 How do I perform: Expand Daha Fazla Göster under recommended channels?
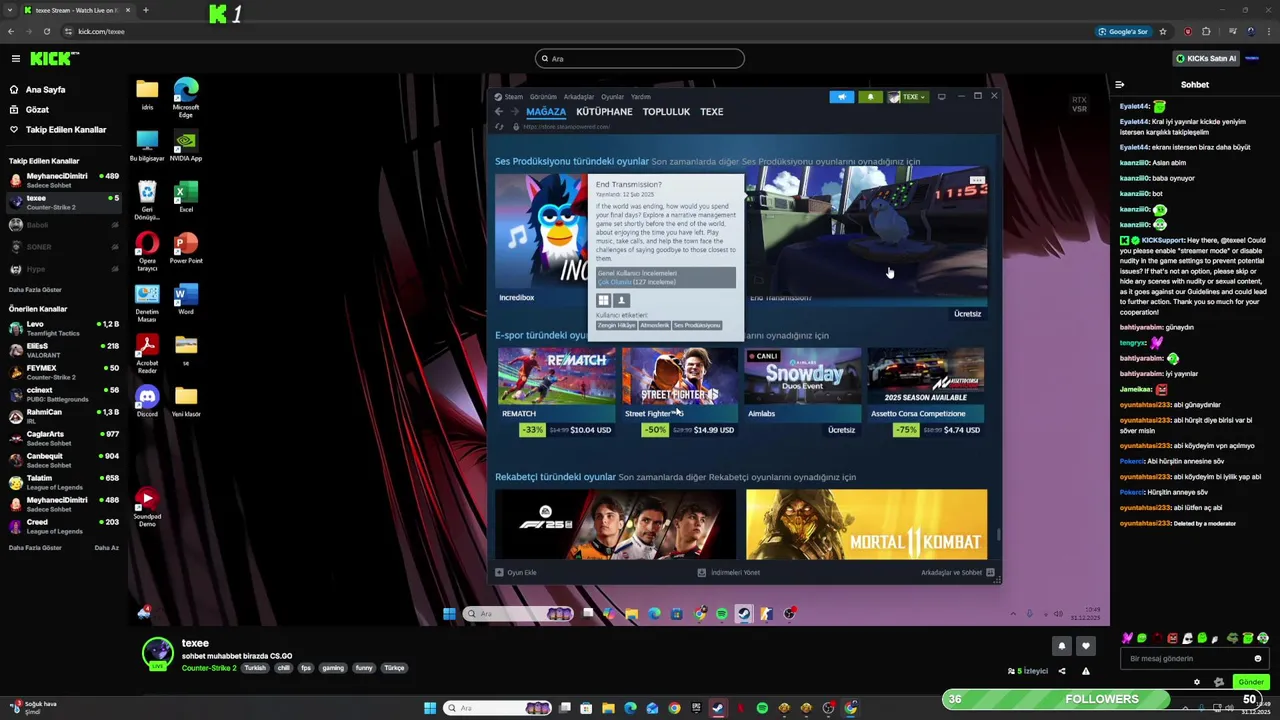(35, 548)
